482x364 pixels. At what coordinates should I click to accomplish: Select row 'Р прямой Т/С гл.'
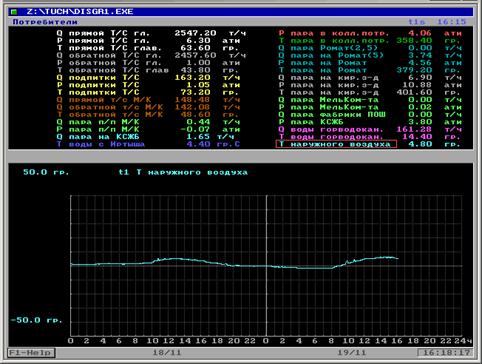148,40
